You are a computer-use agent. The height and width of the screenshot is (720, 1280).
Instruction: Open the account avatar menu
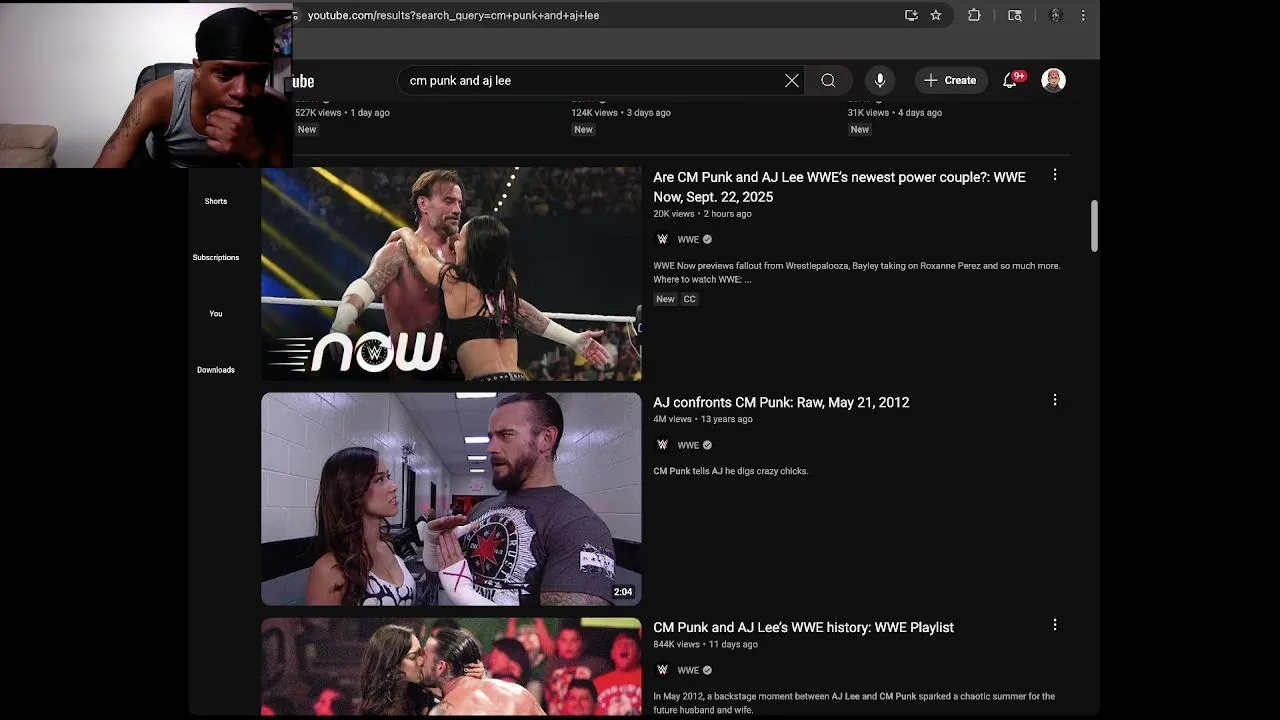pyautogui.click(x=1053, y=80)
